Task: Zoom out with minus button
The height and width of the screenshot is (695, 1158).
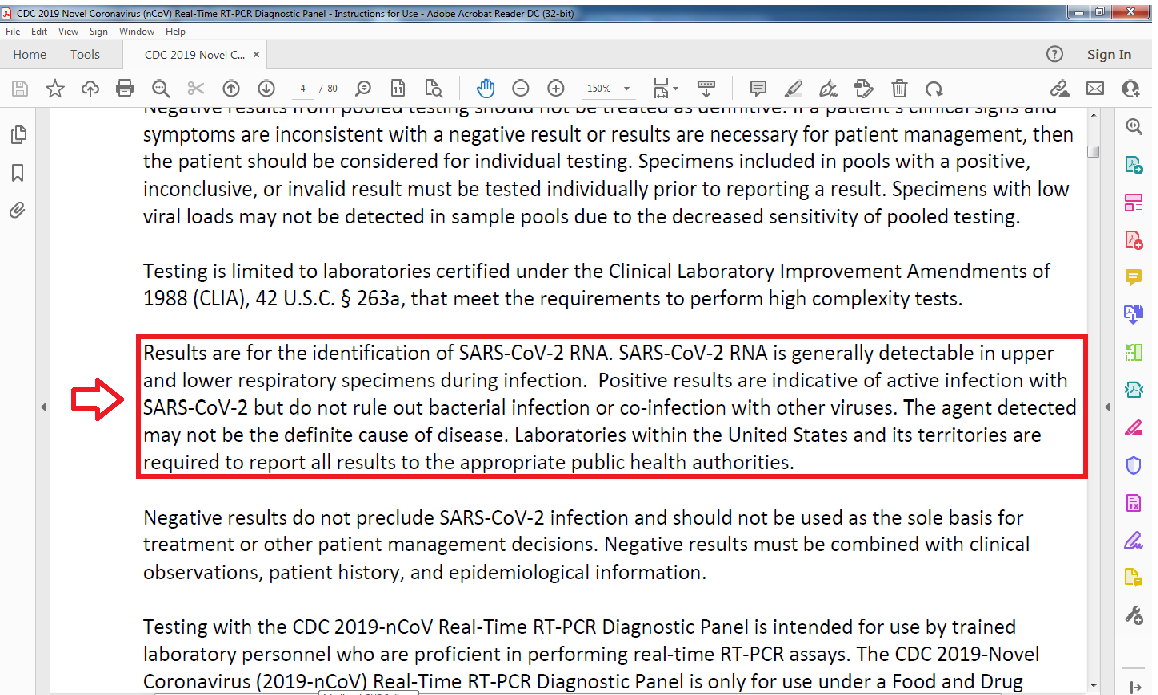Action: click(521, 89)
